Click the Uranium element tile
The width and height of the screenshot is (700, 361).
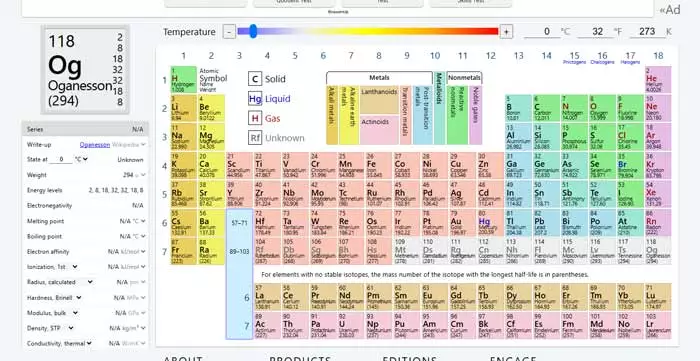point(351,325)
